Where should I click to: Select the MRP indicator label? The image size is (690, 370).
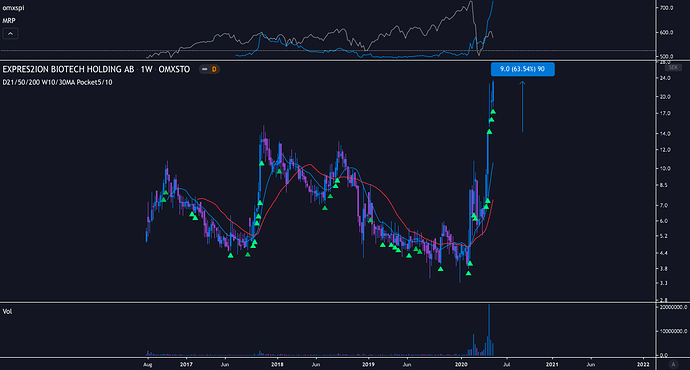pyautogui.click(x=9, y=20)
